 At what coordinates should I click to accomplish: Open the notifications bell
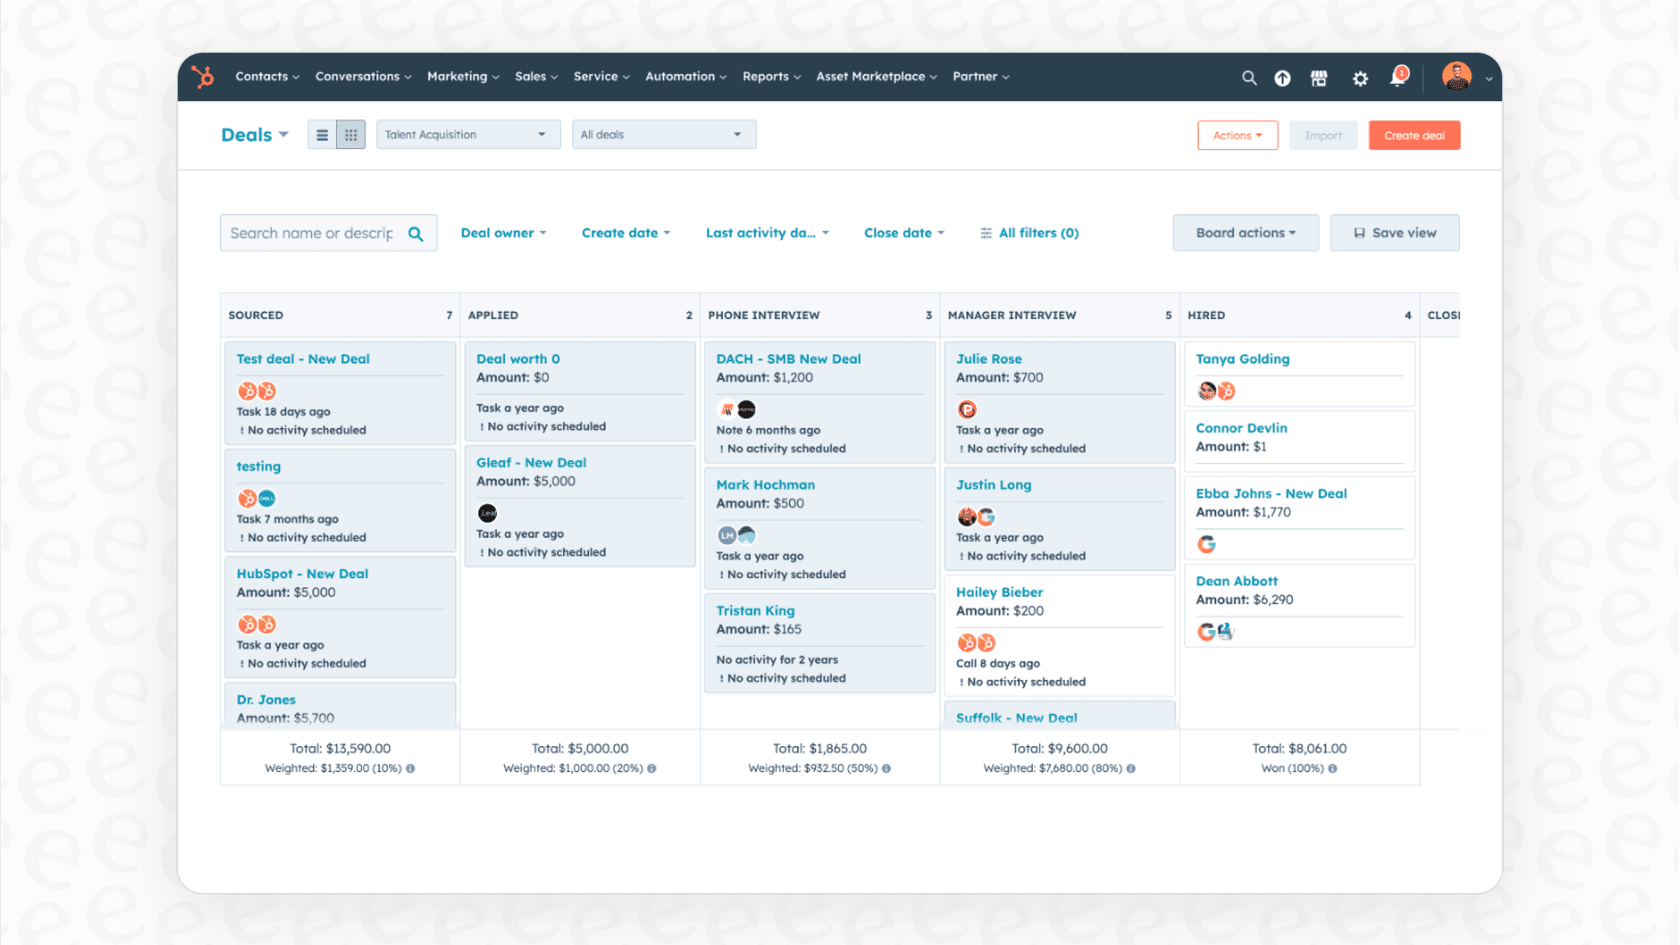pos(1397,78)
